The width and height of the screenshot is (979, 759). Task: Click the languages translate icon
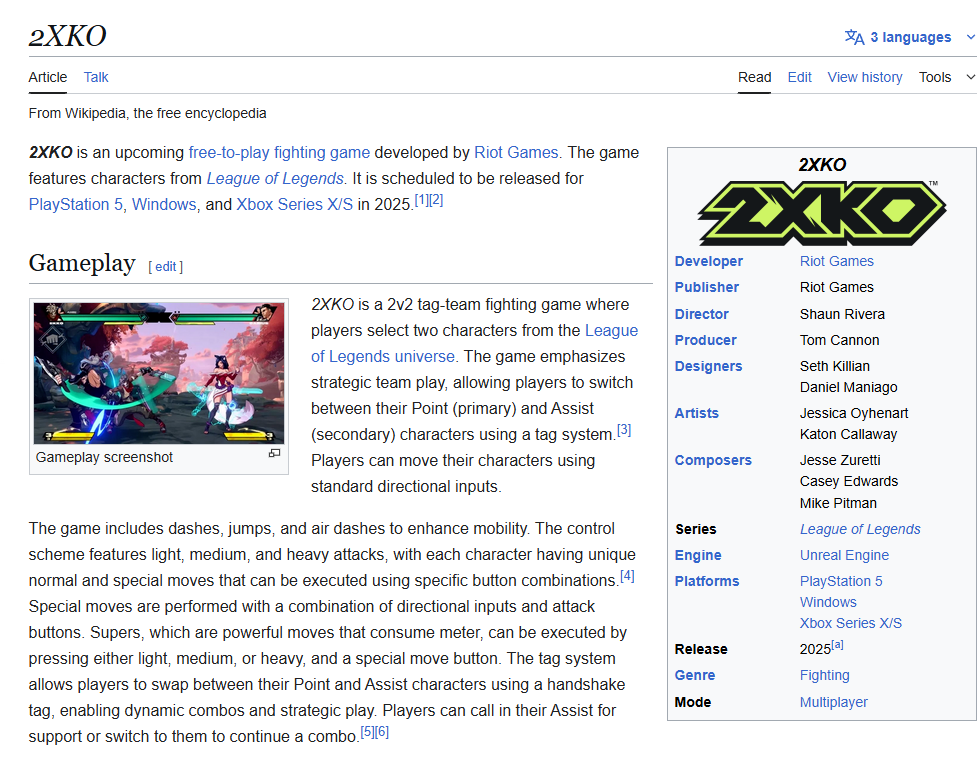coord(854,37)
